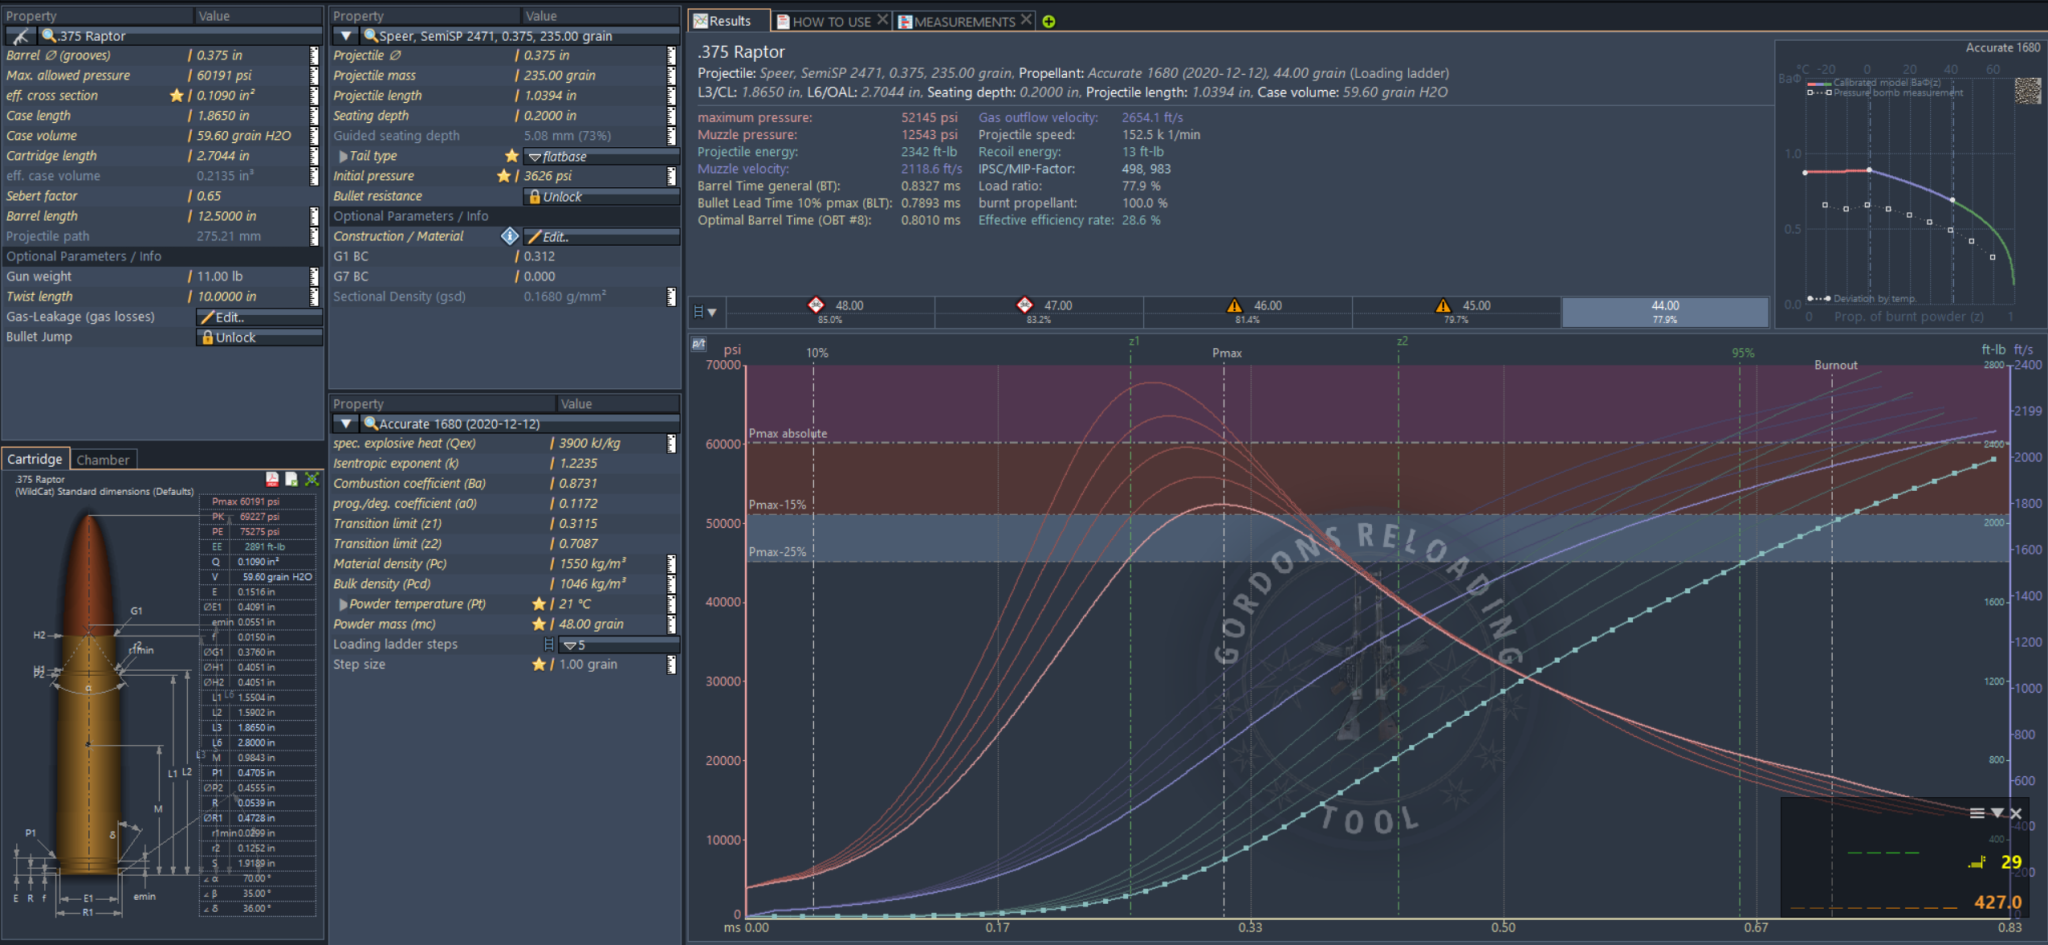This screenshot has width=2048, height=945.
Task: Collapse the projectile panel triangle
Action: click(346, 36)
